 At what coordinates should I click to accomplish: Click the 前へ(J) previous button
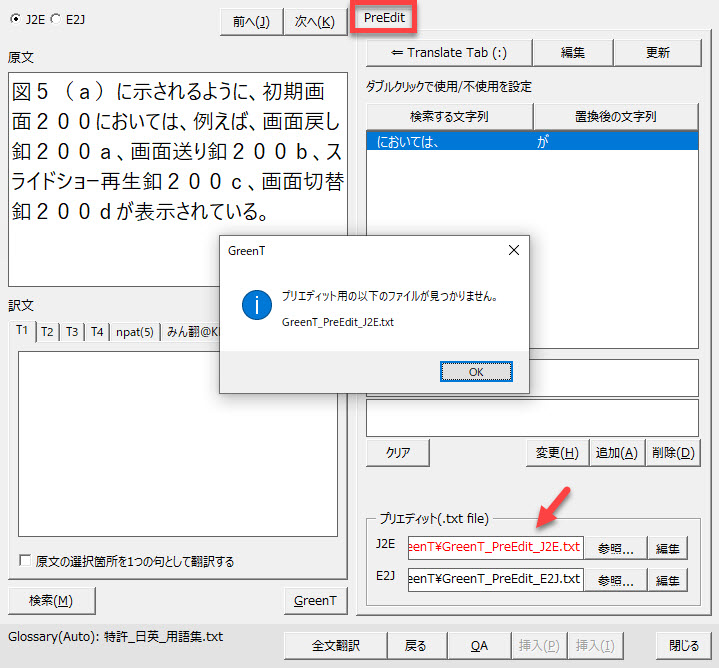tap(251, 22)
